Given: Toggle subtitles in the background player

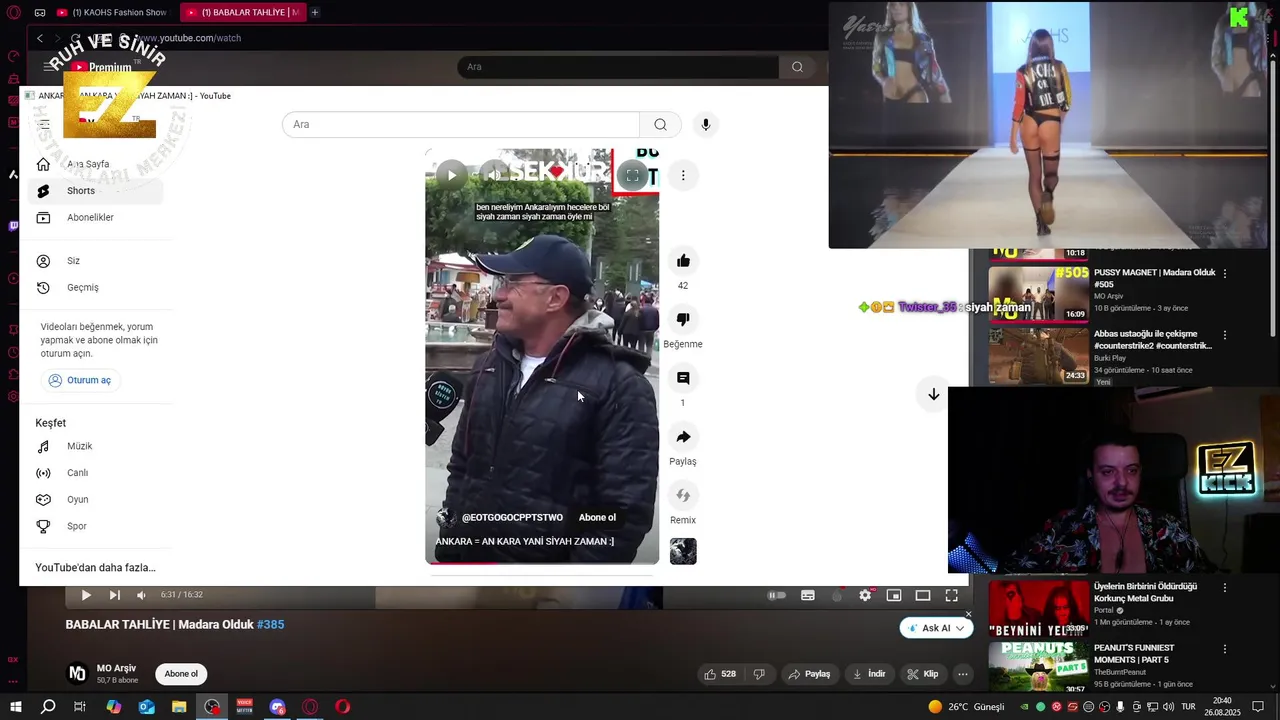Looking at the screenshot, I should click(x=808, y=595).
